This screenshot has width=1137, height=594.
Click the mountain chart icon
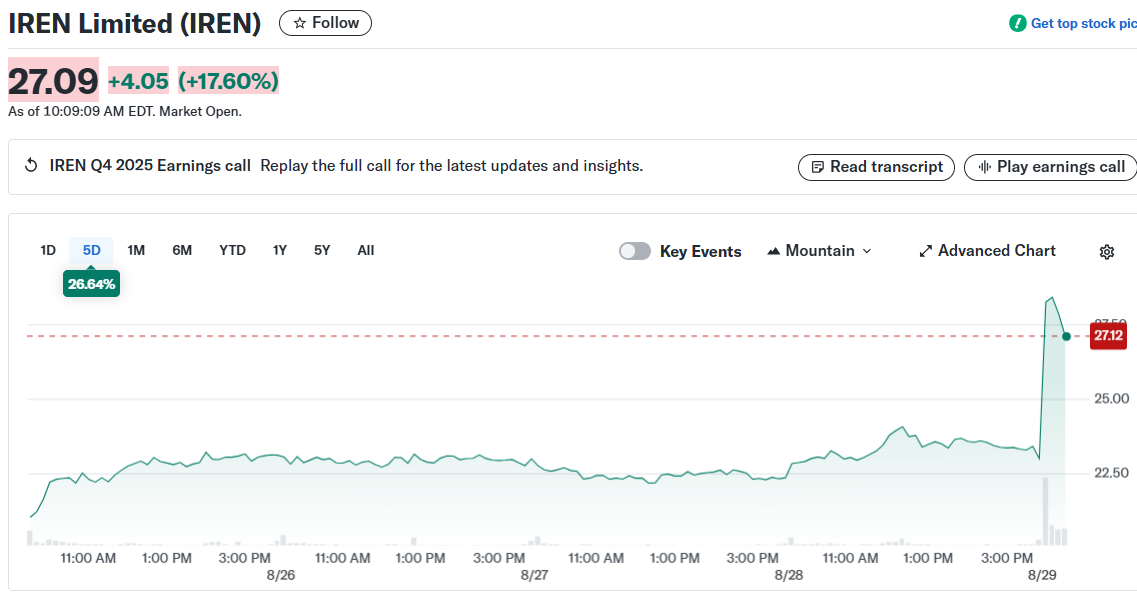click(x=774, y=251)
